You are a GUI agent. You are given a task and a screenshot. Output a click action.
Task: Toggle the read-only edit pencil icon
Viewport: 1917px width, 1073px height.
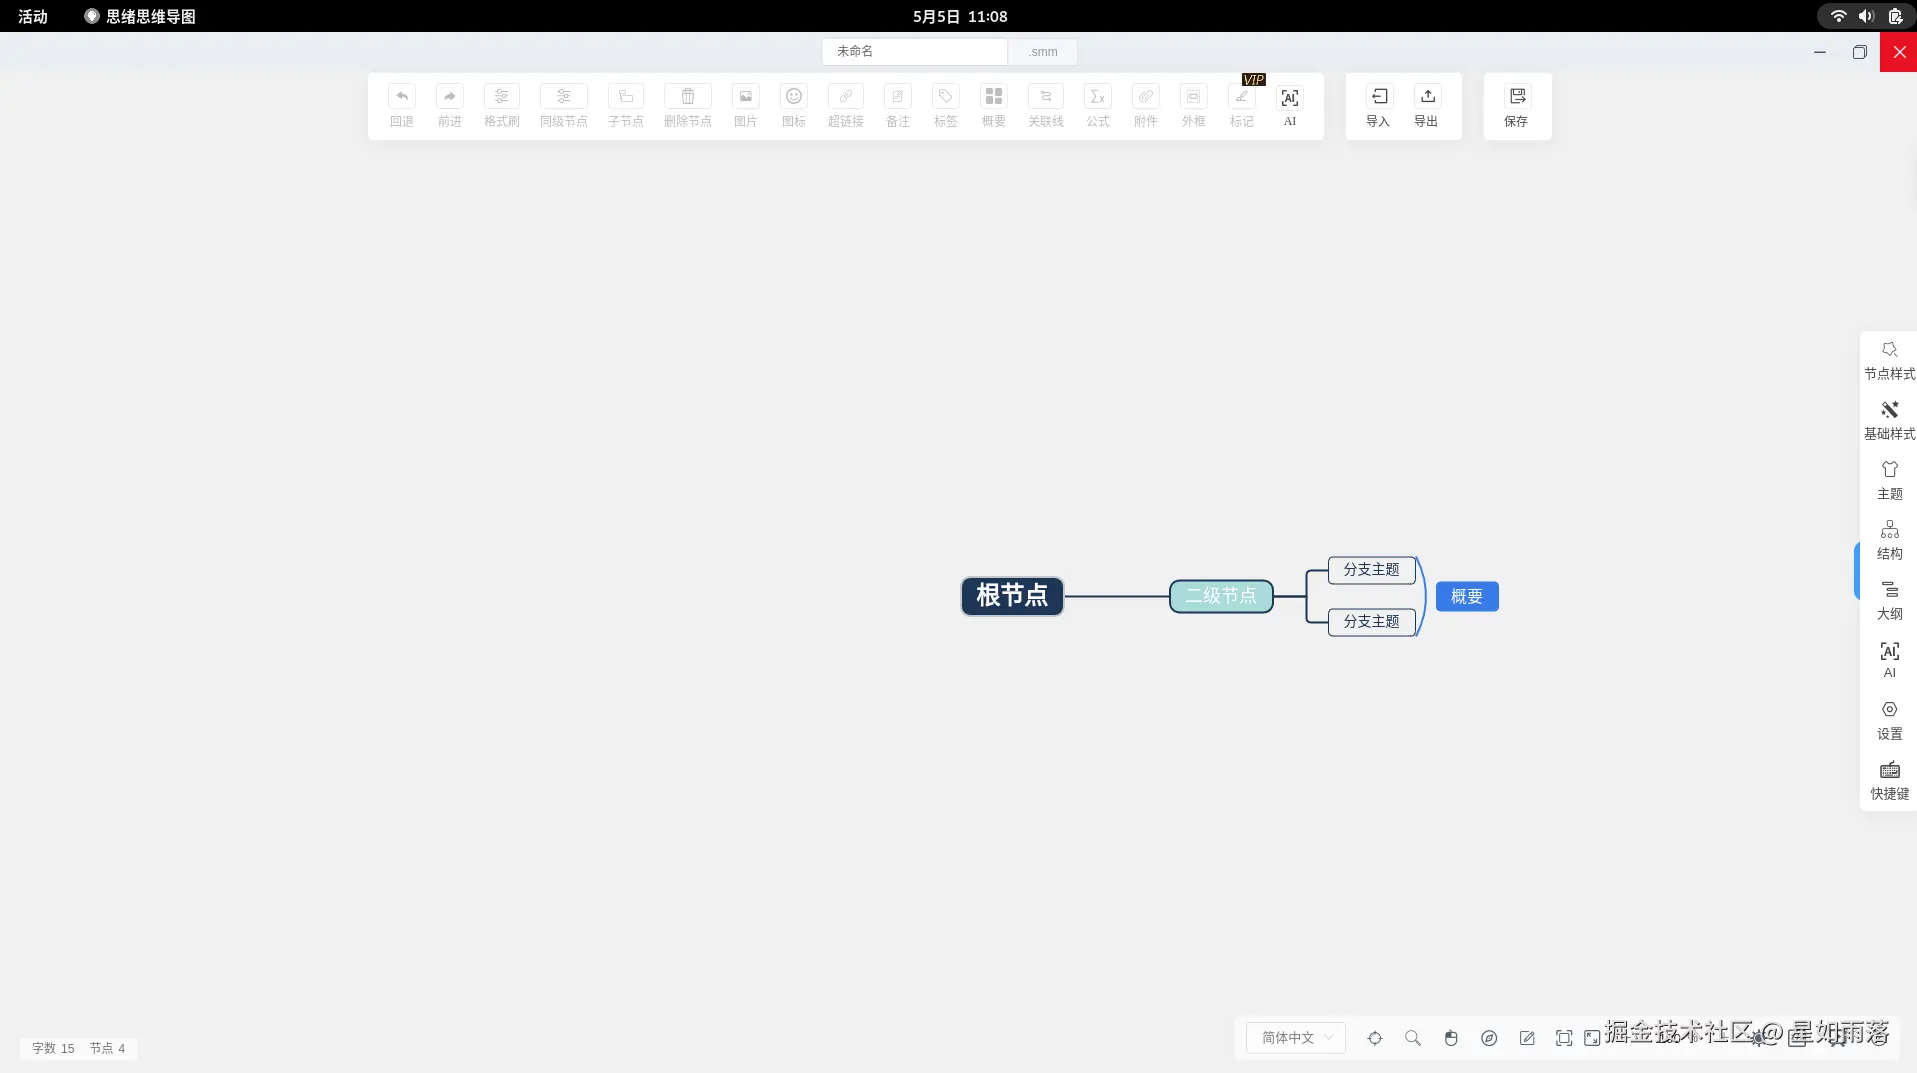tap(1527, 1038)
